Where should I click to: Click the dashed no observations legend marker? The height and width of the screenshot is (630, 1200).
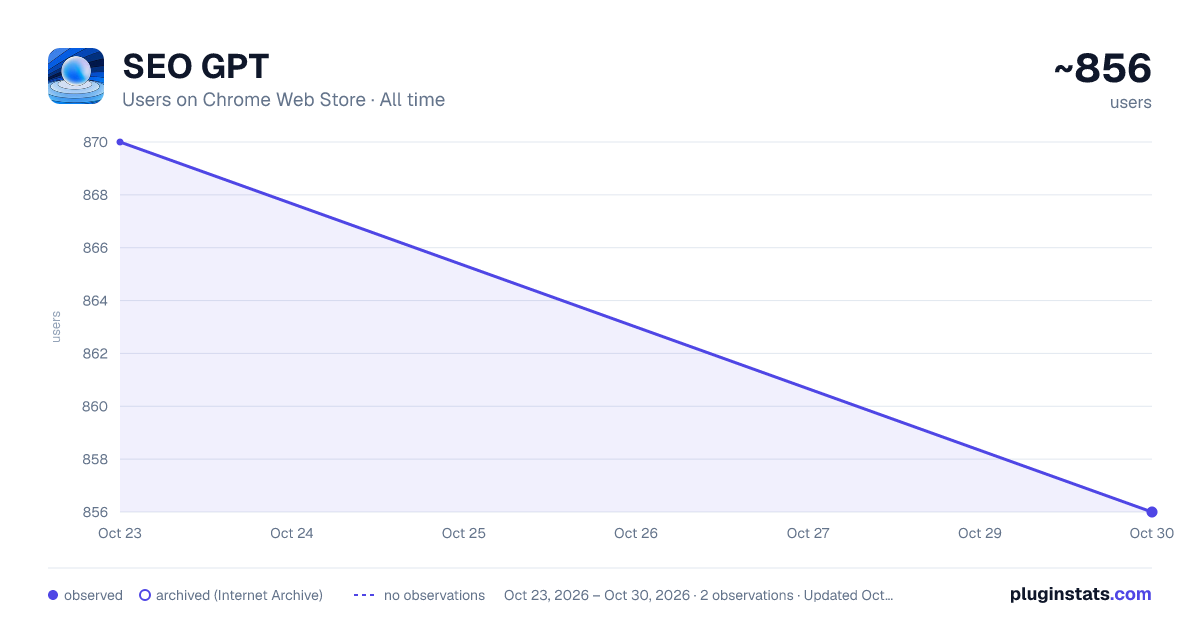364,595
